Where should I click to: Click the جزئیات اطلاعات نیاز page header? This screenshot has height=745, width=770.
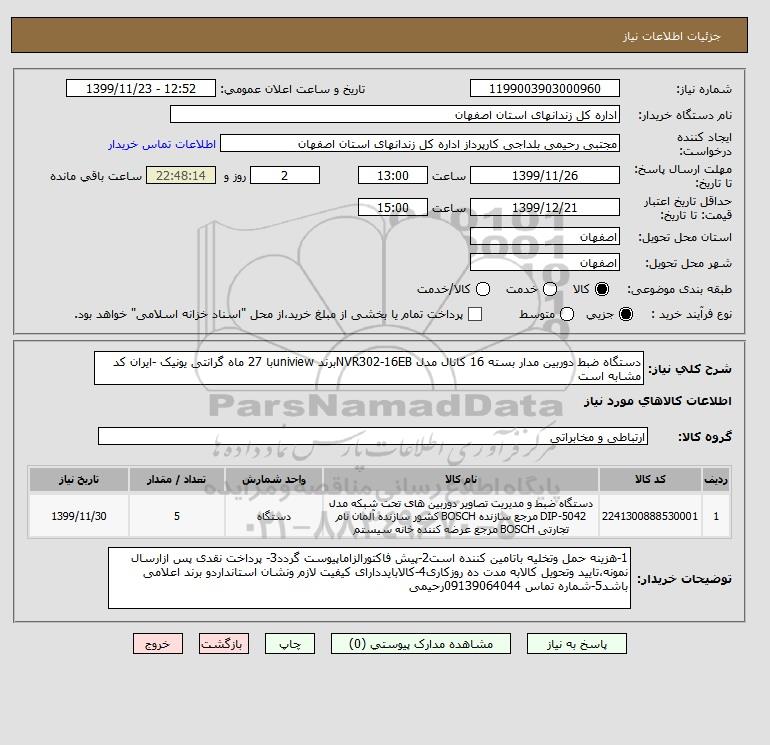point(671,36)
